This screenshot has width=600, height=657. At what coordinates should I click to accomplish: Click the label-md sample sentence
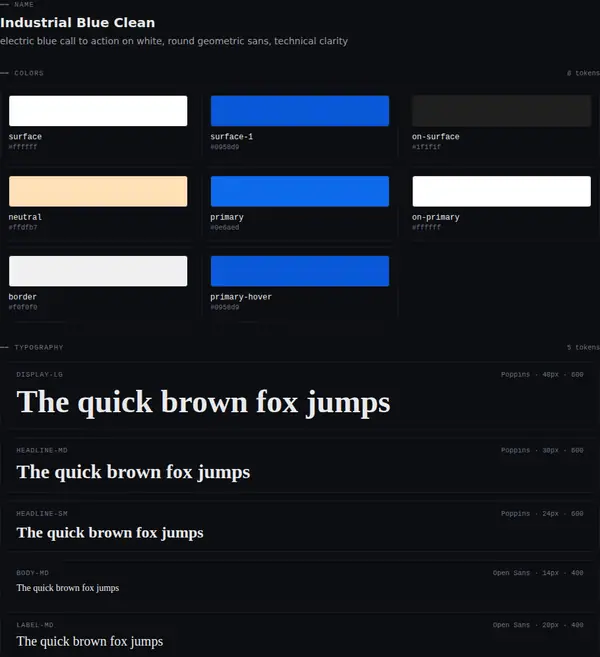tap(90, 642)
